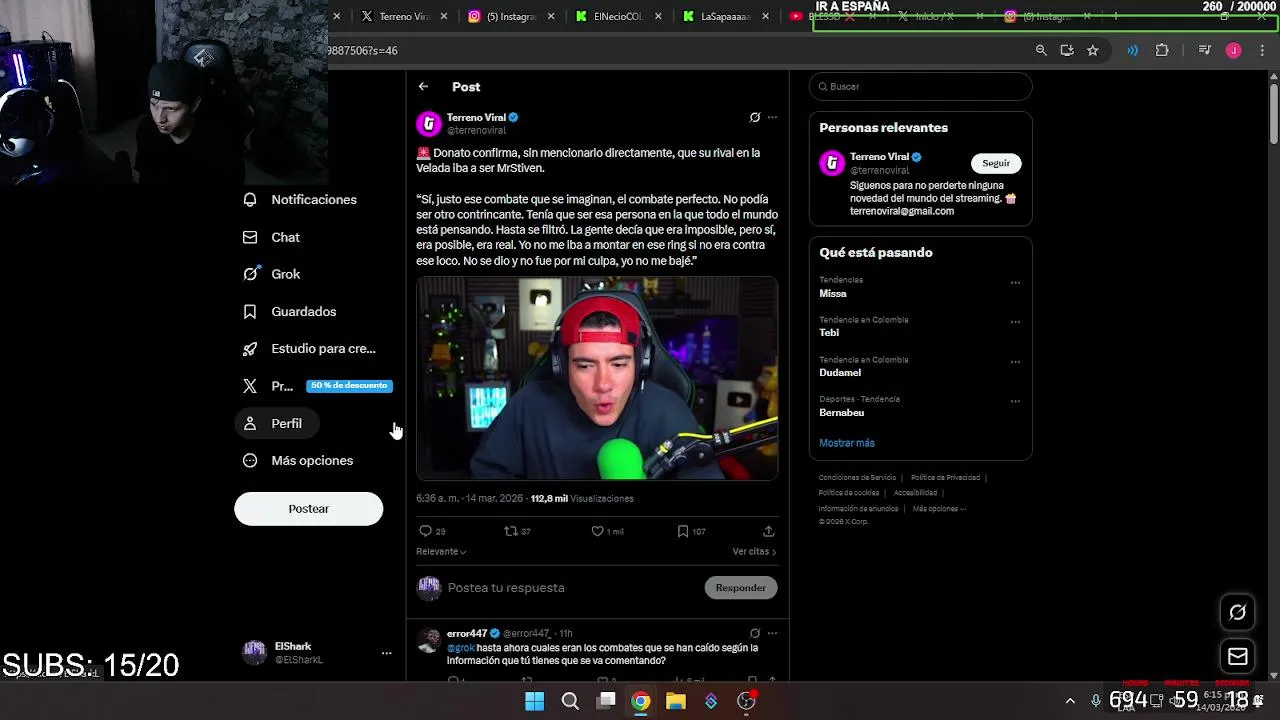Open browser extensions puzzle icon
The height and width of the screenshot is (720, 1280).
1162,50
